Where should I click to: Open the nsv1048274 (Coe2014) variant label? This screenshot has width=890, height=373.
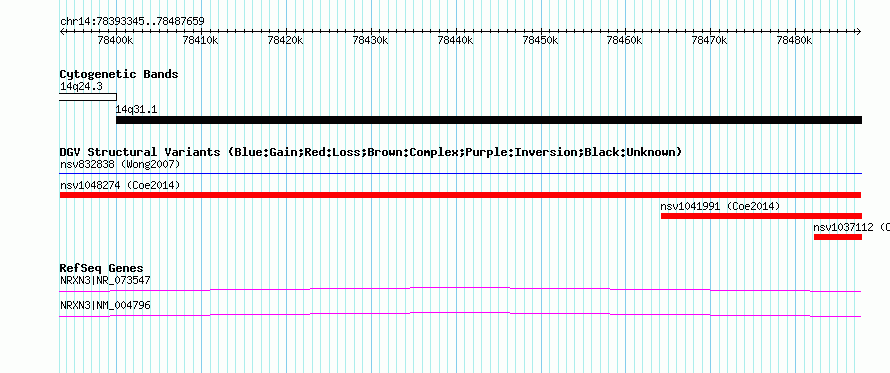(x=120, y=186)
